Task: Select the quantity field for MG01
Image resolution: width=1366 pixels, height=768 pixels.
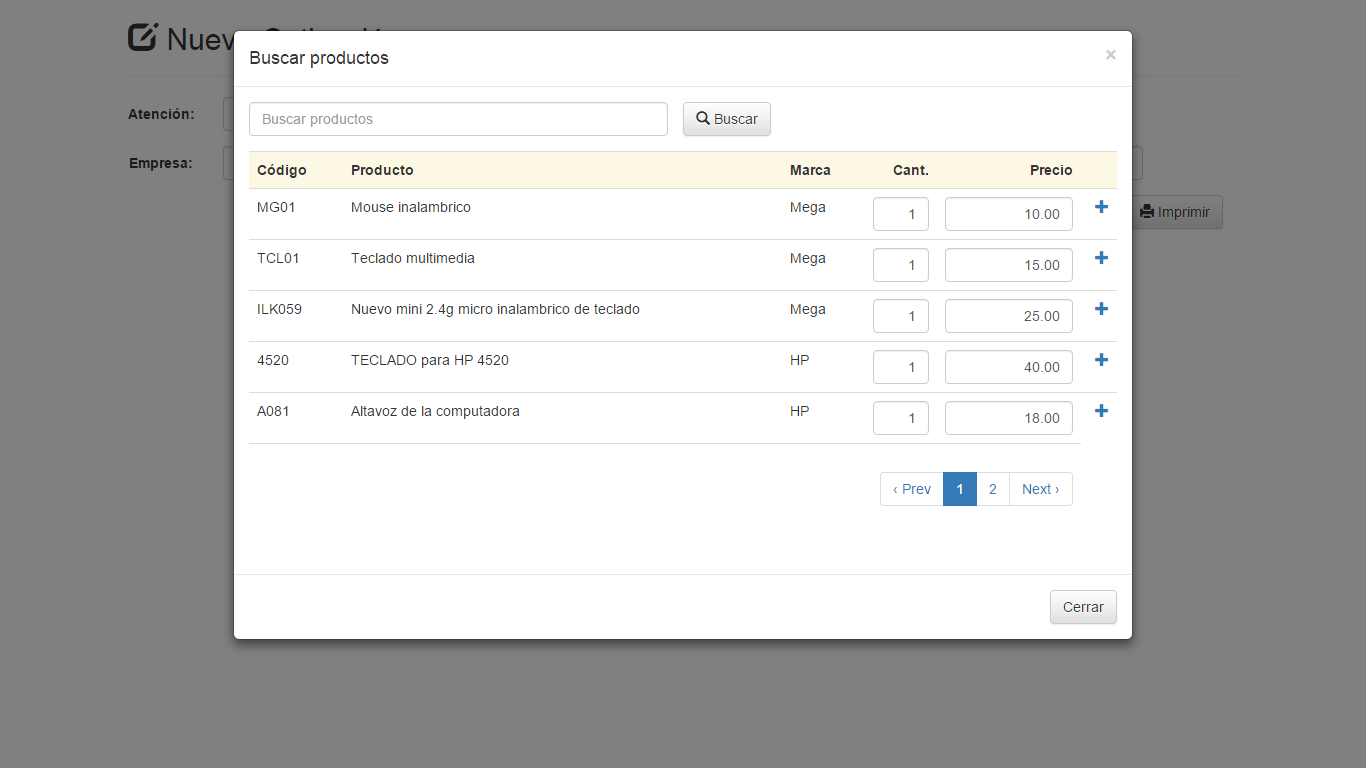Action: pos(900,213)
